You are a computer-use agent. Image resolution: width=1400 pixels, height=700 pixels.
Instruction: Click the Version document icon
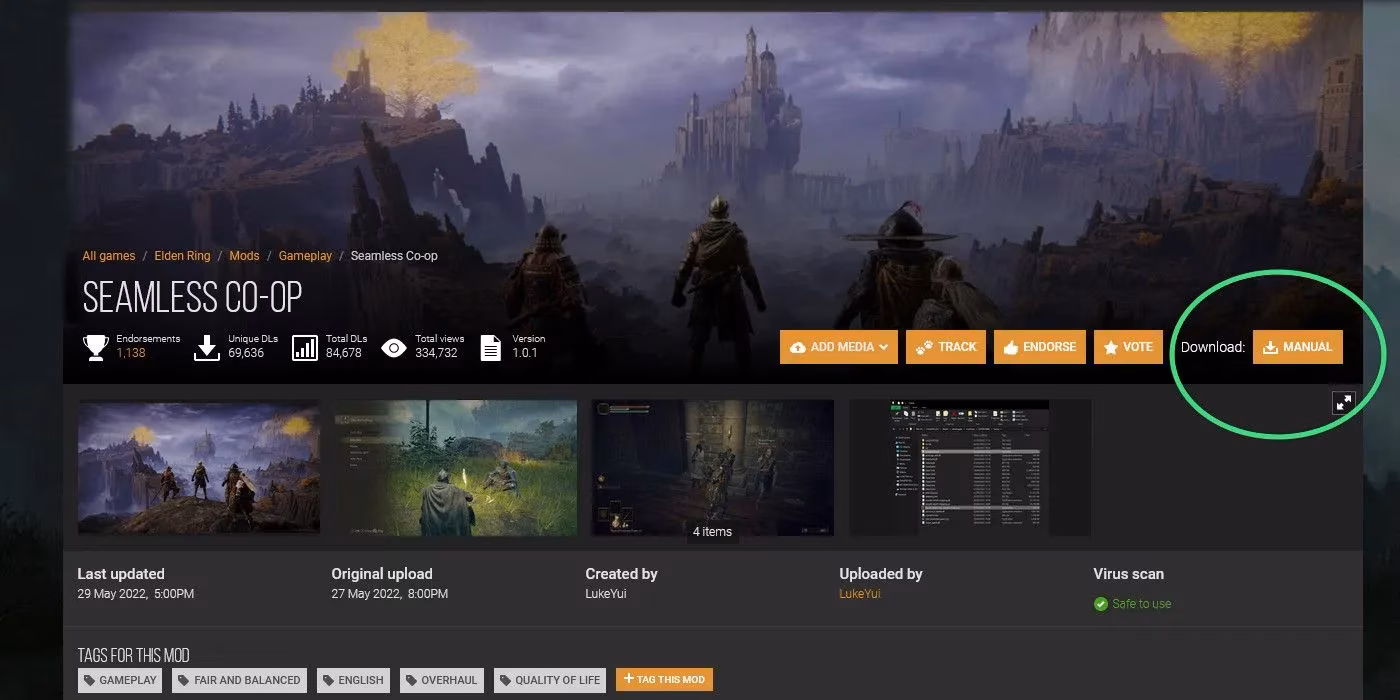(491, 347)
